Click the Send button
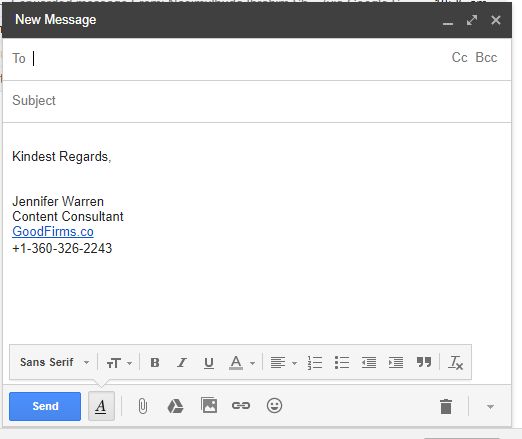 pos(45,406)
